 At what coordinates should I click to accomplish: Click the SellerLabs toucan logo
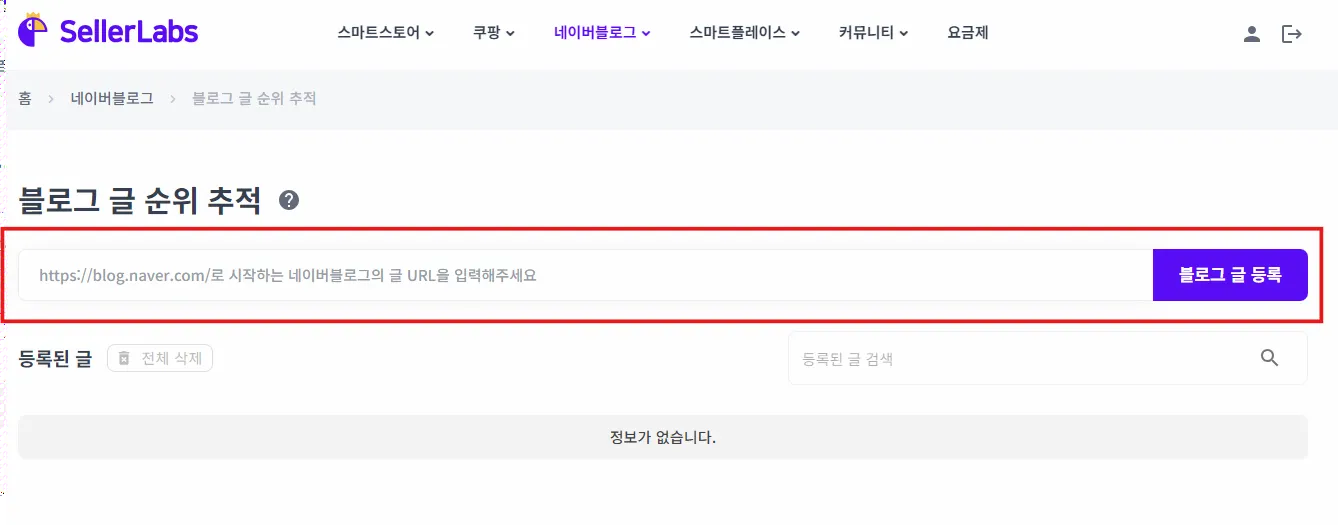tap(34, 29)
